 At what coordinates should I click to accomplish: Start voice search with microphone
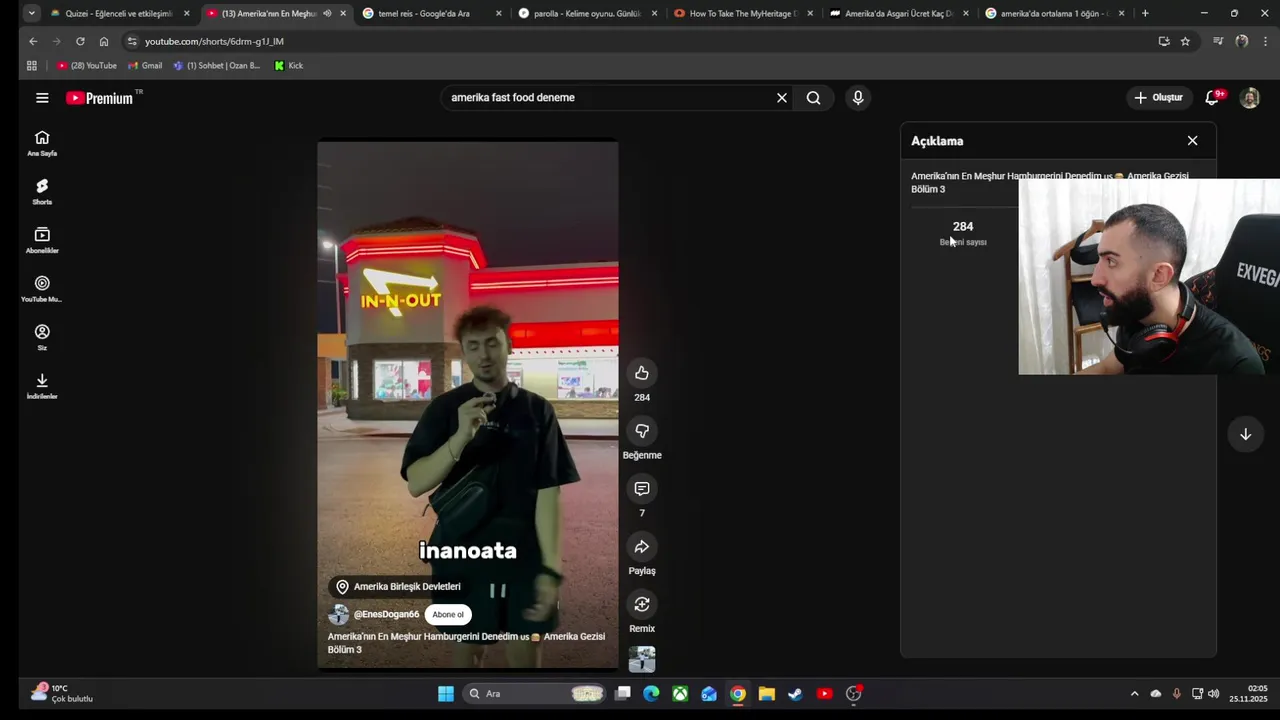[x=857, y=98]
